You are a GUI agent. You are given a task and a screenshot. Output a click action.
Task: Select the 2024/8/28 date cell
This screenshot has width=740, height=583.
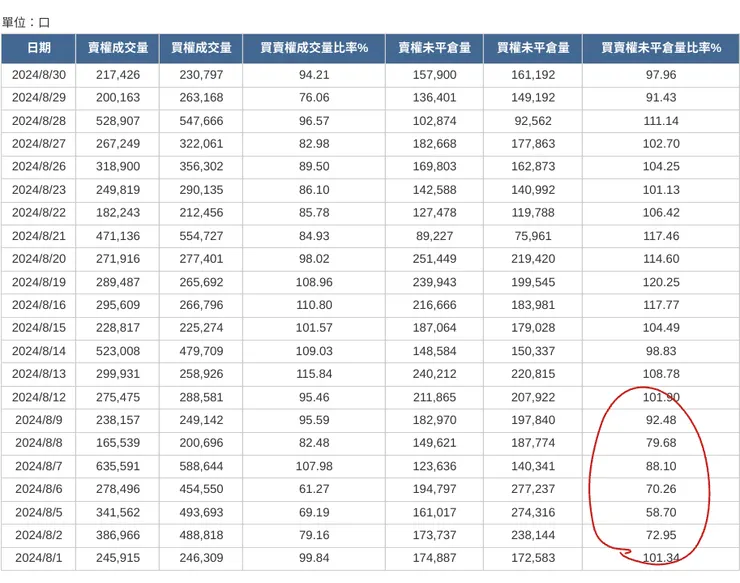(39, 121)
